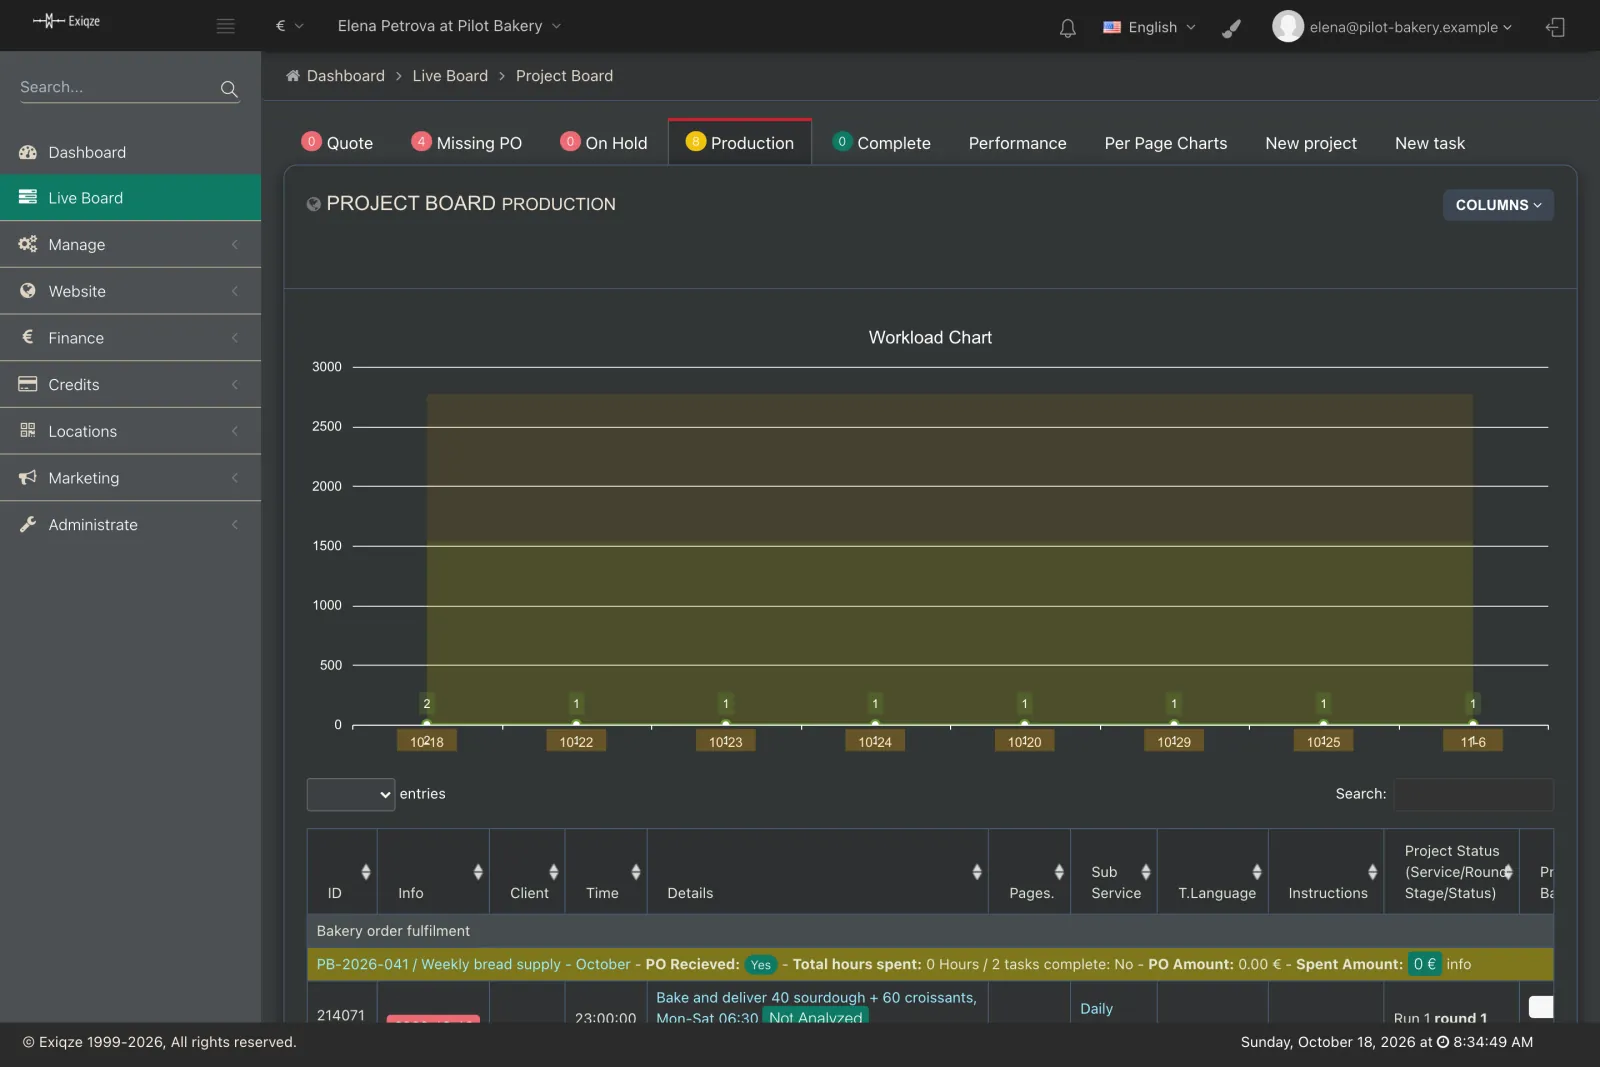The height and width of the screenshot is (1067, 1600).
Task: Switch to the Missing PO tab
Action: (x=467, y=143)
